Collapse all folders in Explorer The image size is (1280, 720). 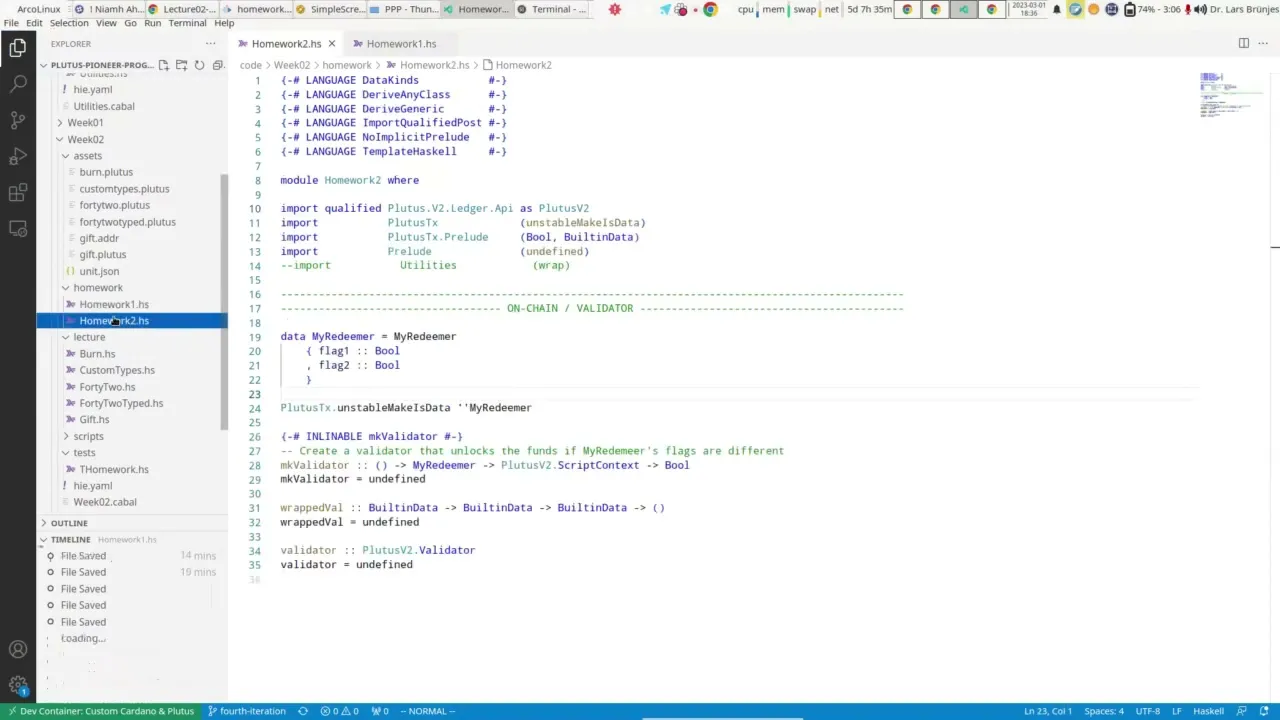pyautogui.click(x=217, y=65)
